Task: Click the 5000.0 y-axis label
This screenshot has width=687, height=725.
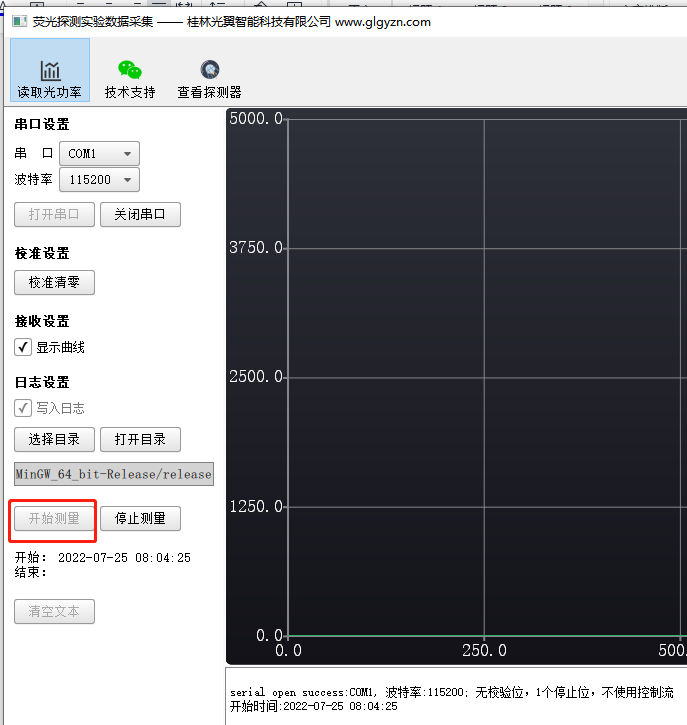Action: [256, 119]
